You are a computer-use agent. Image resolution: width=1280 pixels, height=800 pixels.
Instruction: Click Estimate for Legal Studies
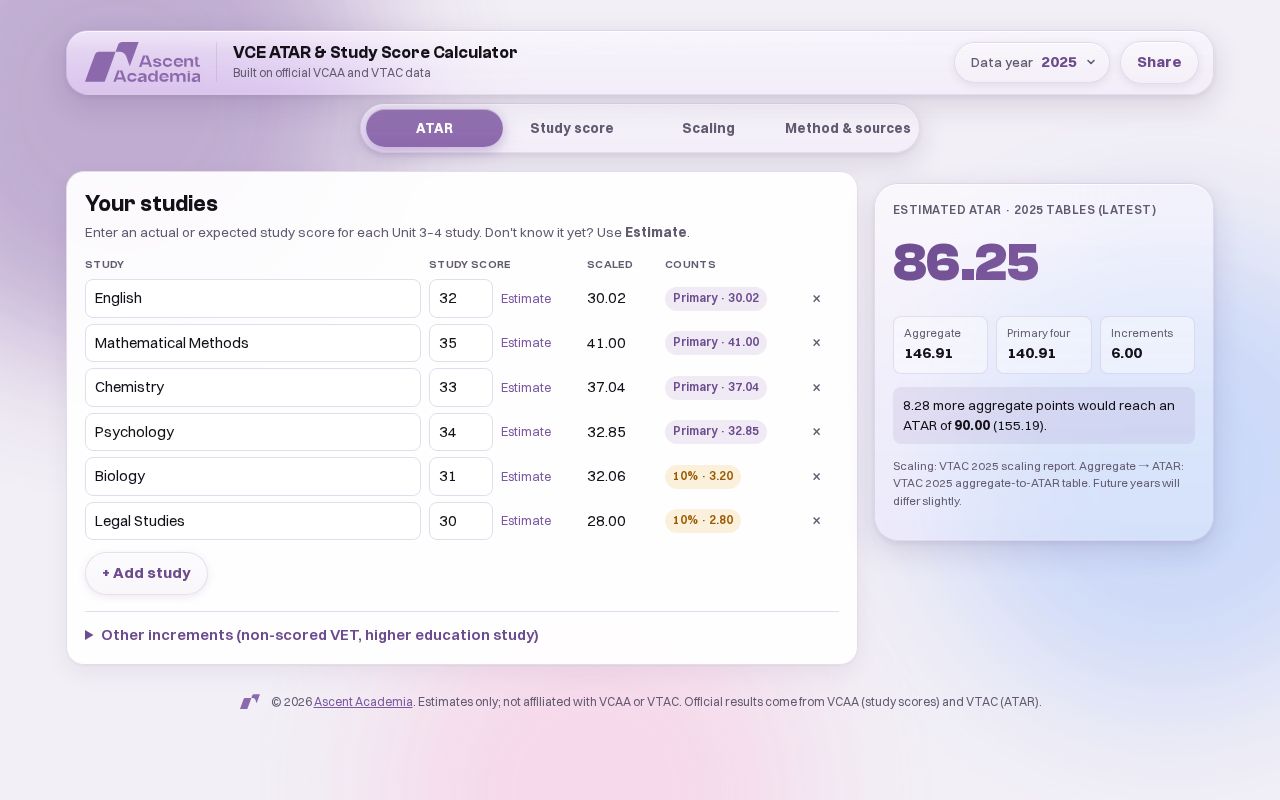(x=526, y=521)
